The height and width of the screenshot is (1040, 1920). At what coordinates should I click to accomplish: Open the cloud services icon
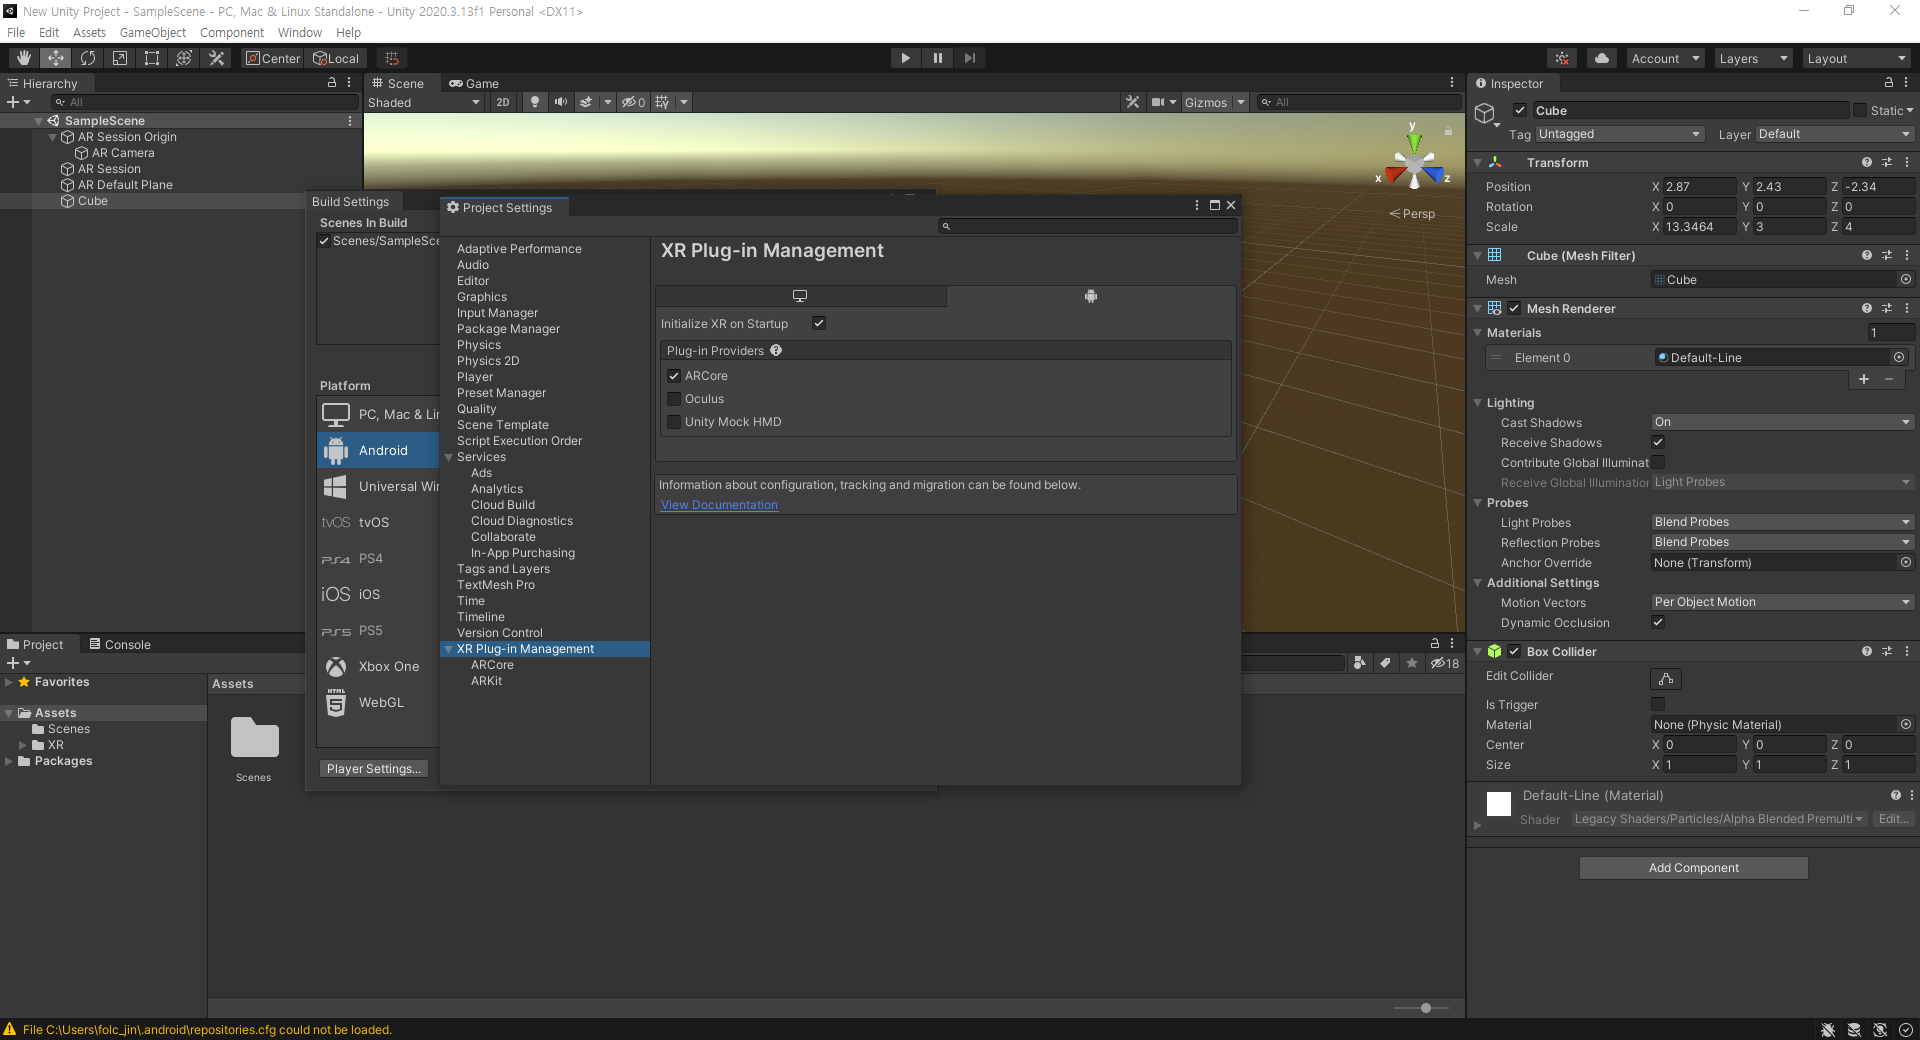pos(1602,58)
